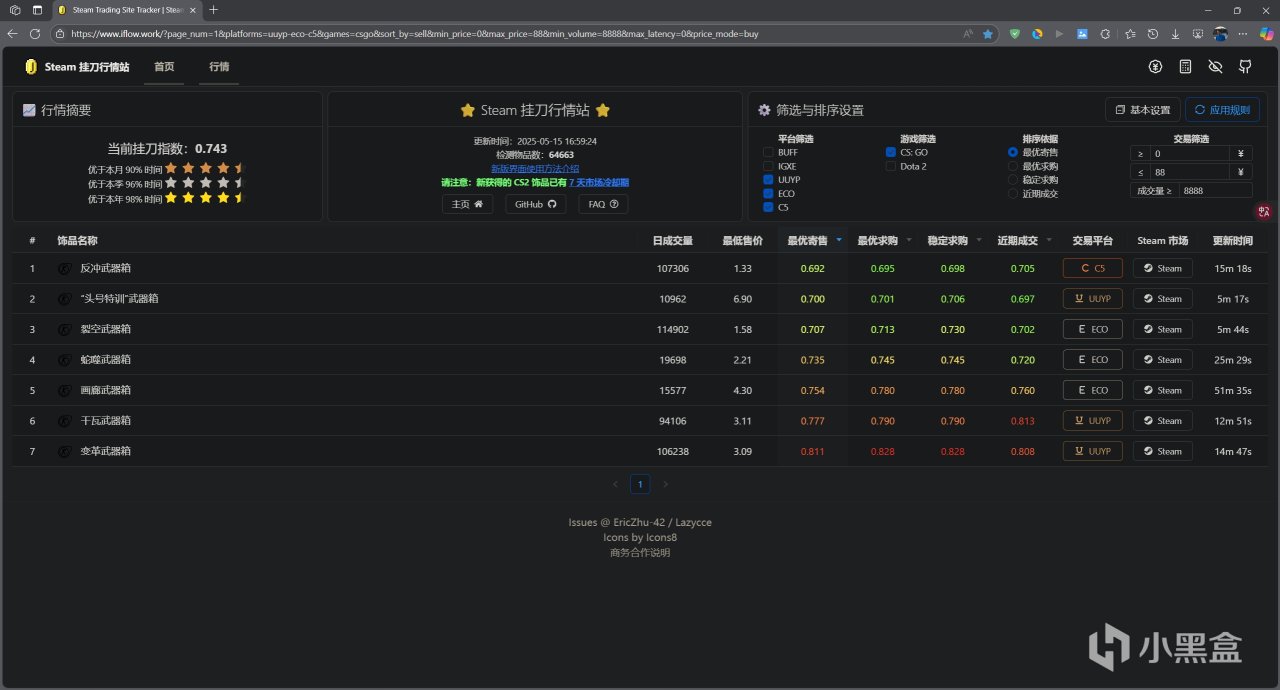Click the UUYP button for "头号特训"武器箱

(x=1092, y=298)
